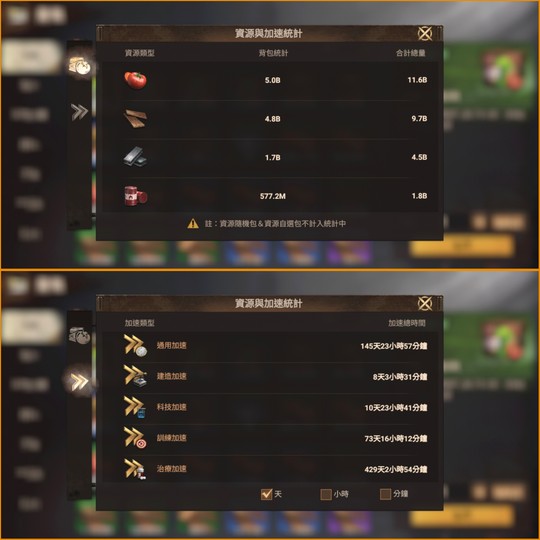Click the 科技加速 research speedup icon
The height and width of the screenshot is (540, 540).
(x=135, y=407)
